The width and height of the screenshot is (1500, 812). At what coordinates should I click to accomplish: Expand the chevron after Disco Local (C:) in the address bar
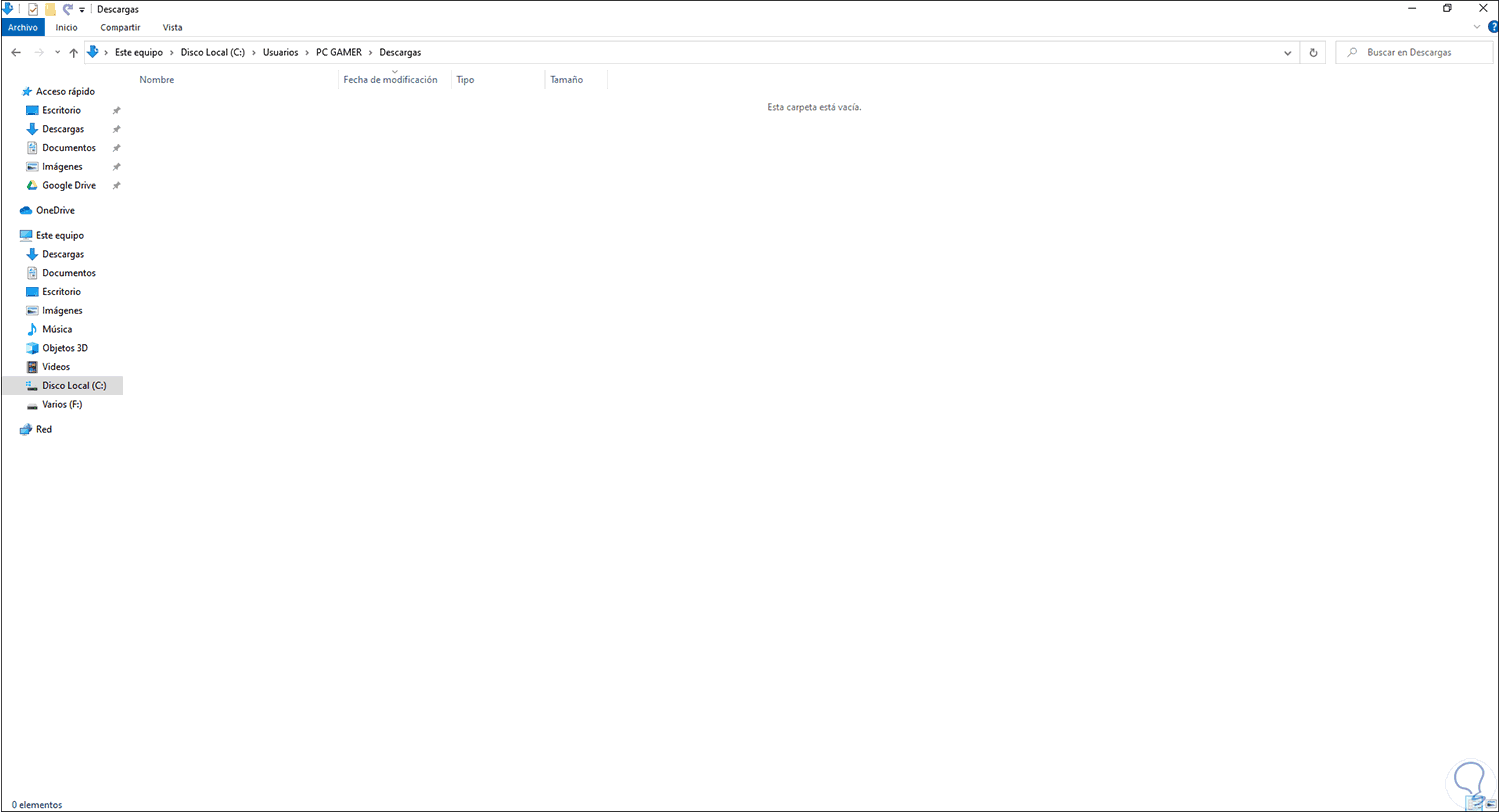tap(254, 52)
